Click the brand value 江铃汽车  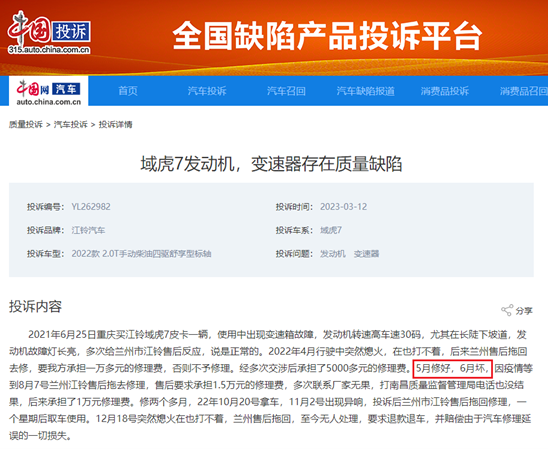click(88, 230)
